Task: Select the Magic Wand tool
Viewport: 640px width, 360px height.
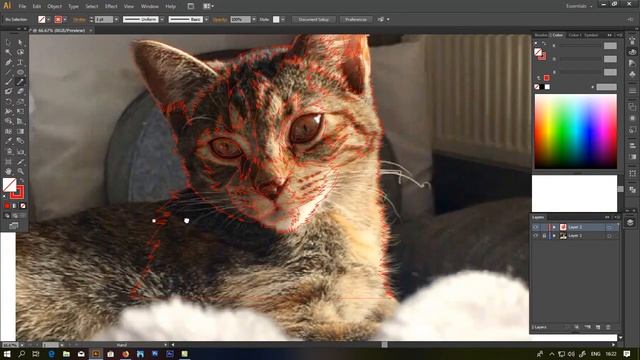Action: pyautogui.click(x=8, y=52)
